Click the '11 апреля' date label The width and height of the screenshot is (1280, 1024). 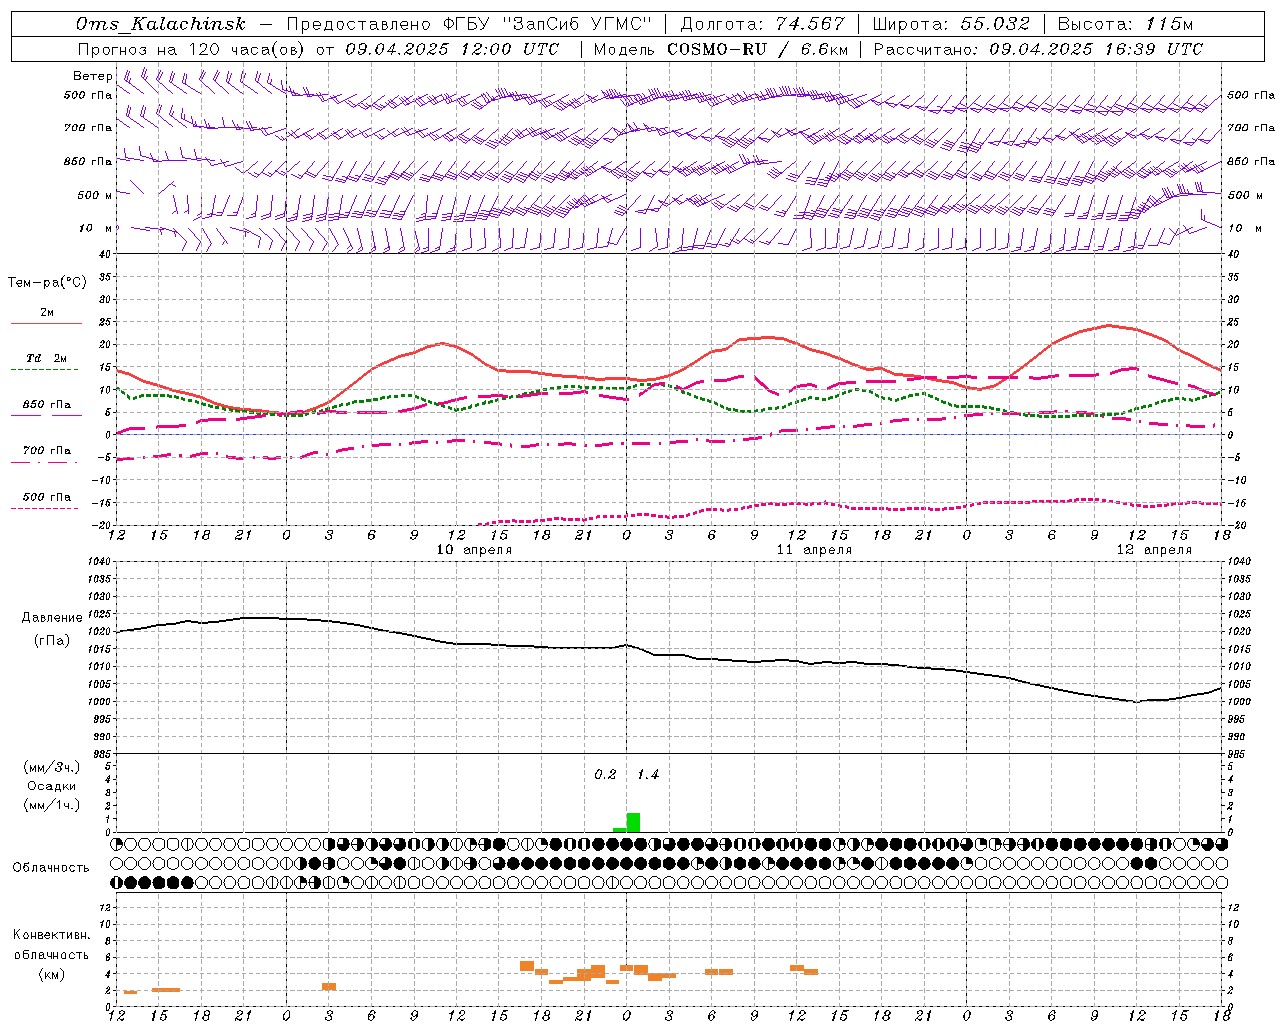(814, 549)
